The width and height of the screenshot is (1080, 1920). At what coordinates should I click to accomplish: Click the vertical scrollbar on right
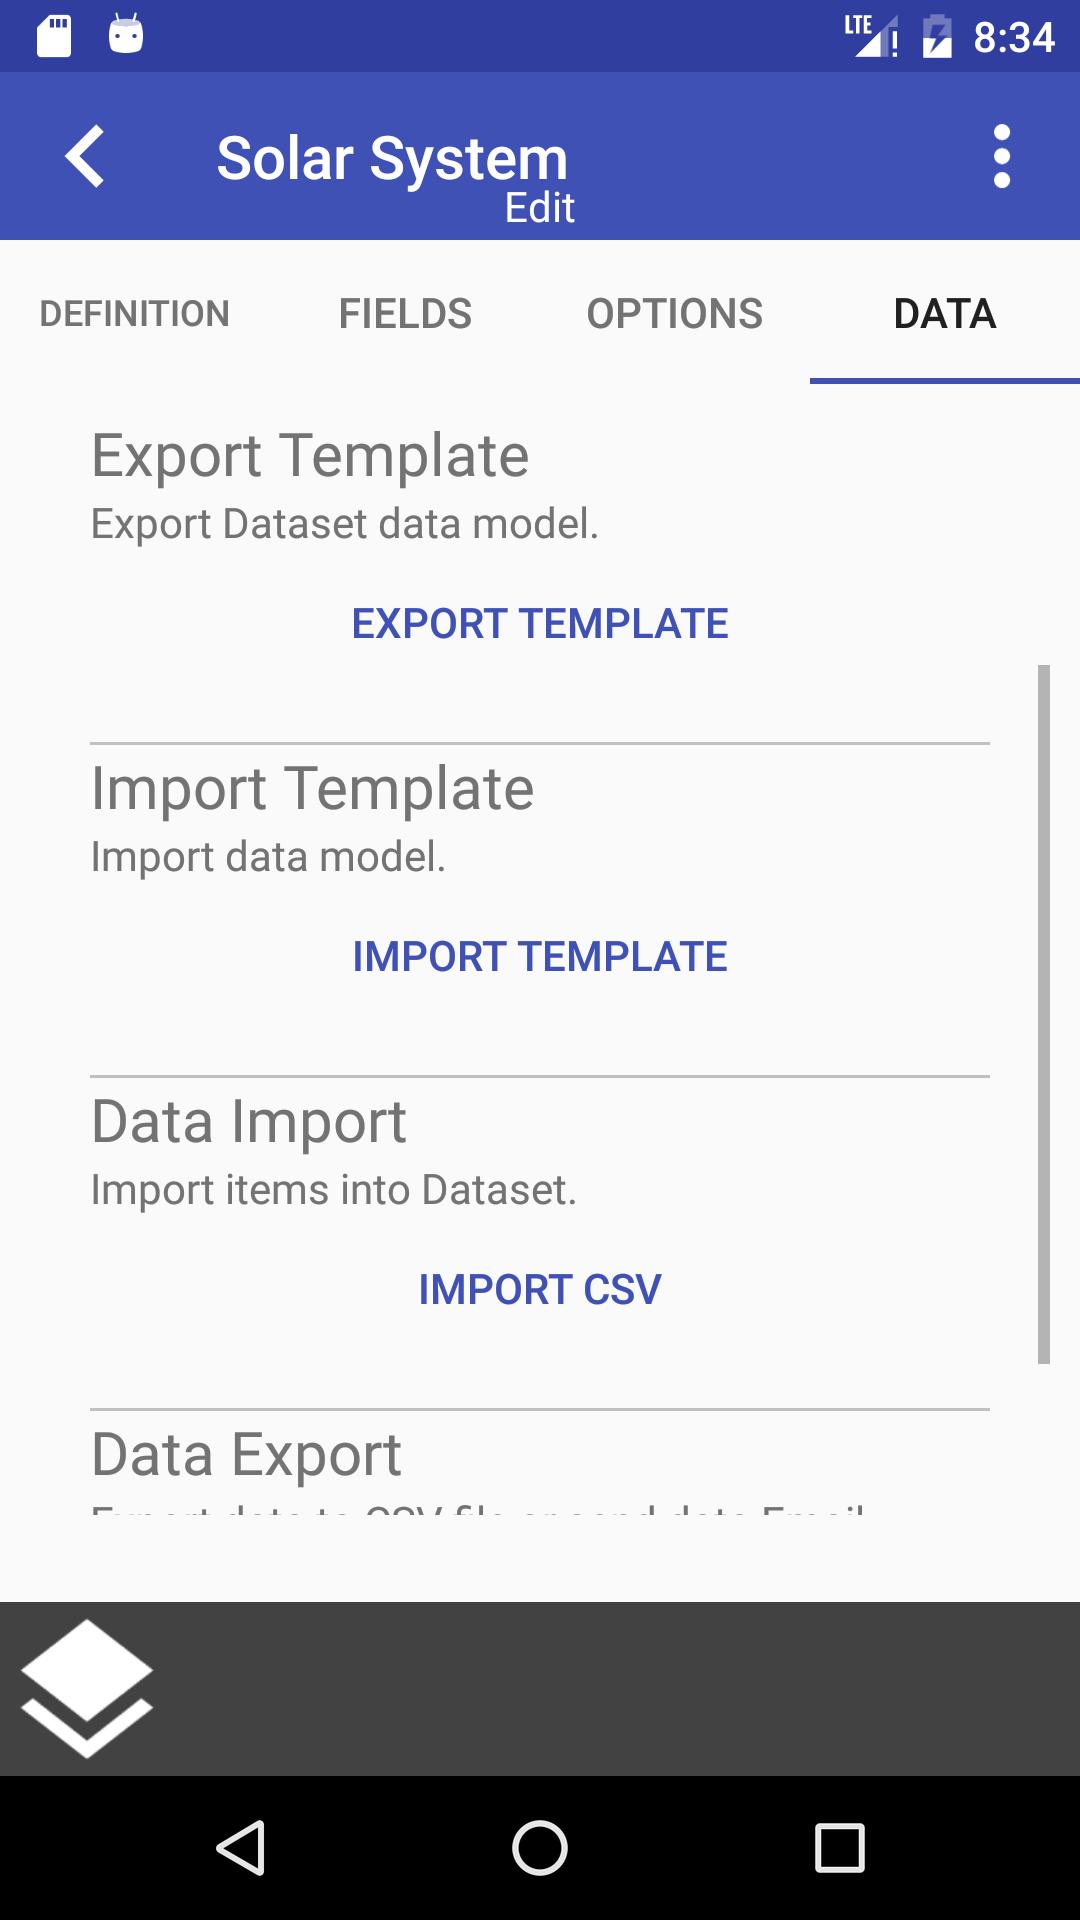point(1044,1014)
